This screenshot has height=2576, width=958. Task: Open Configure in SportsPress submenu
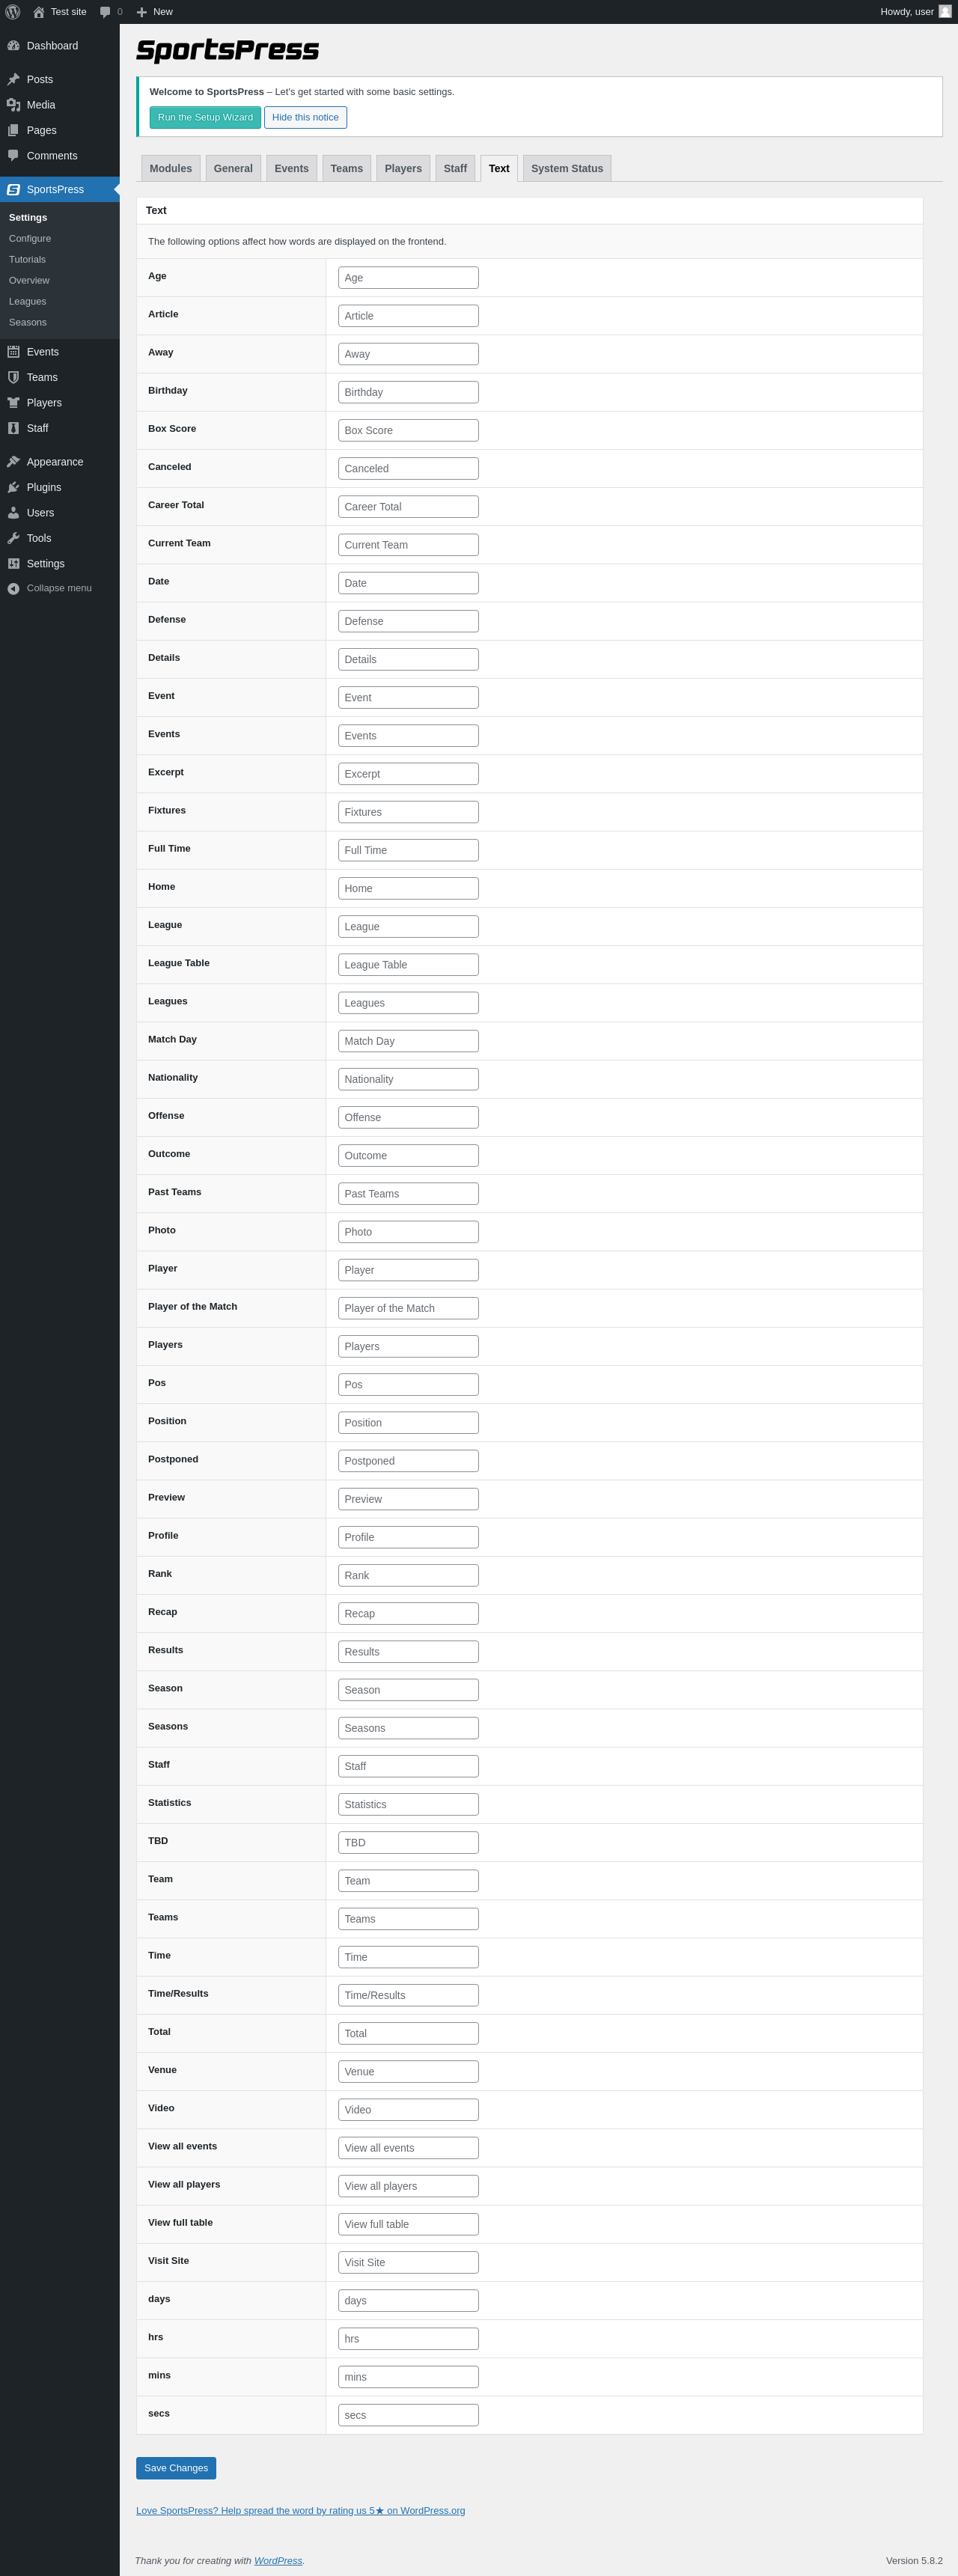pyautogui.click(x=30, y=239)
